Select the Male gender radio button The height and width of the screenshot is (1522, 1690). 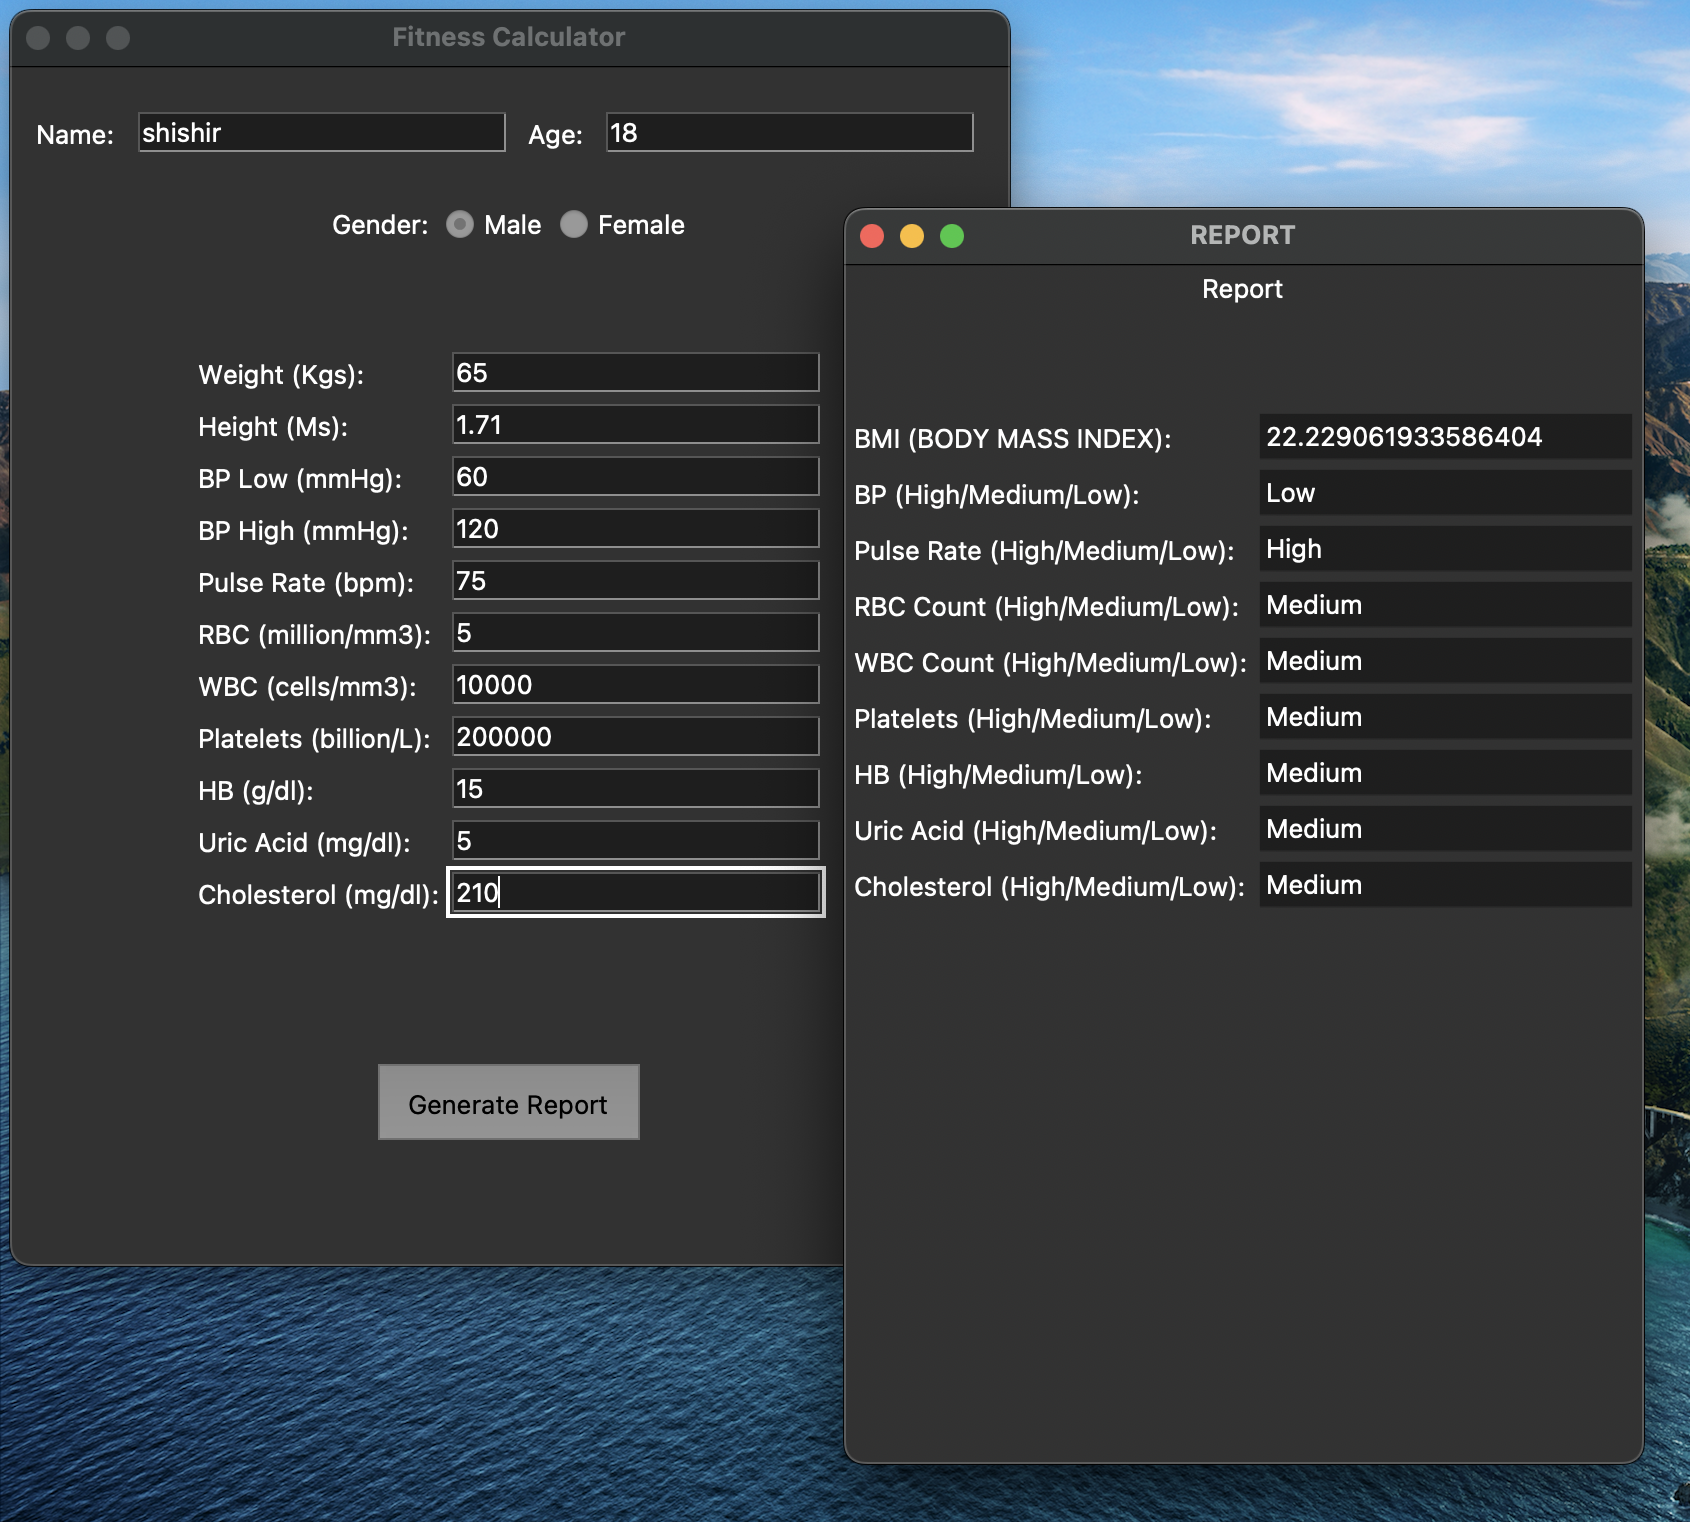tap(460, 225)
